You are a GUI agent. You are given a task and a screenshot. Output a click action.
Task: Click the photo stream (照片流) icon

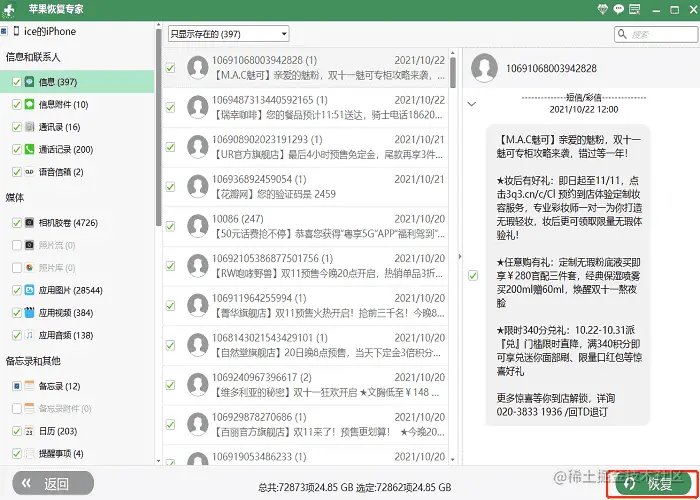[x=29, y=245]
